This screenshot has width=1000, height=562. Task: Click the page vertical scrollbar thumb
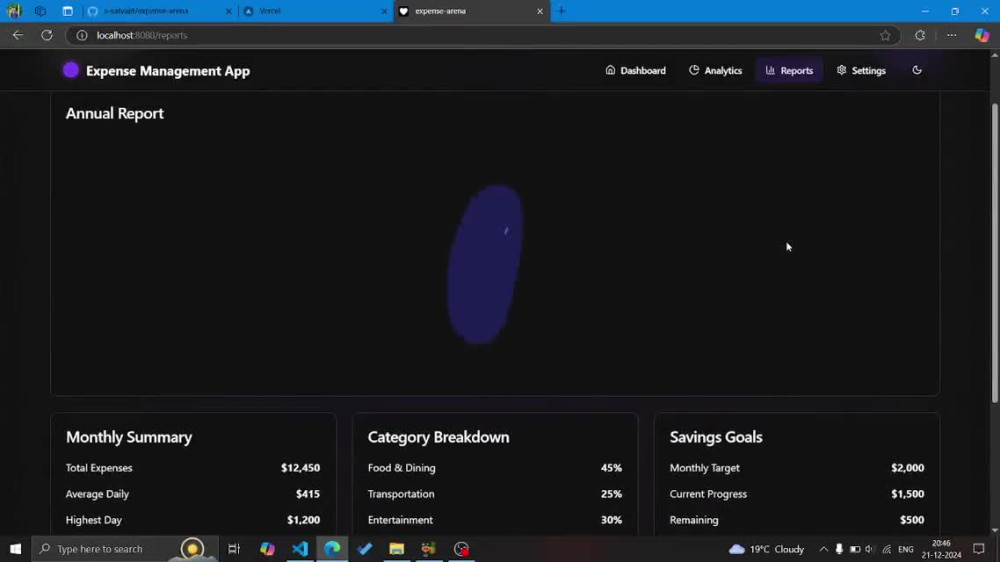coord(994,252)
